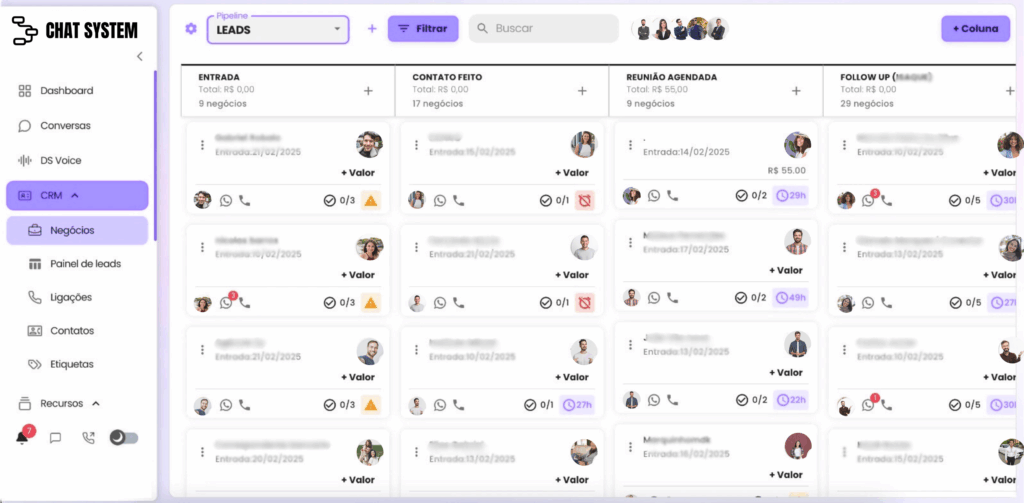
Task: Open the 0/1 task check on the 27h card
Action: coord(540,405)
